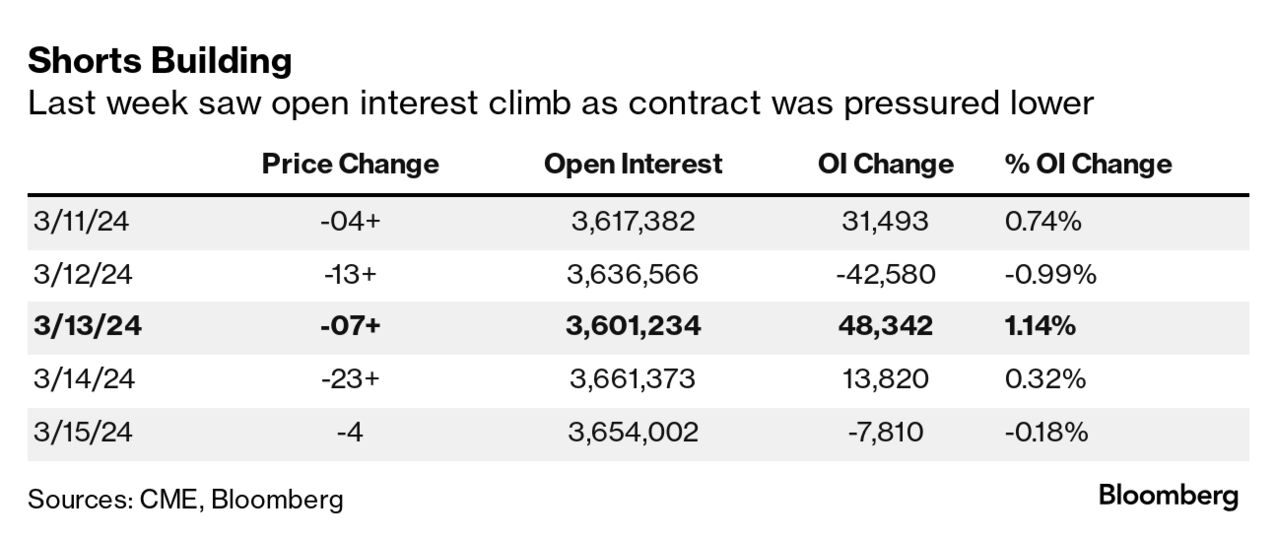This screenshot has height=540, width=1277.
Task: Click the % OI Change column header
Action: coord(1088,165)
